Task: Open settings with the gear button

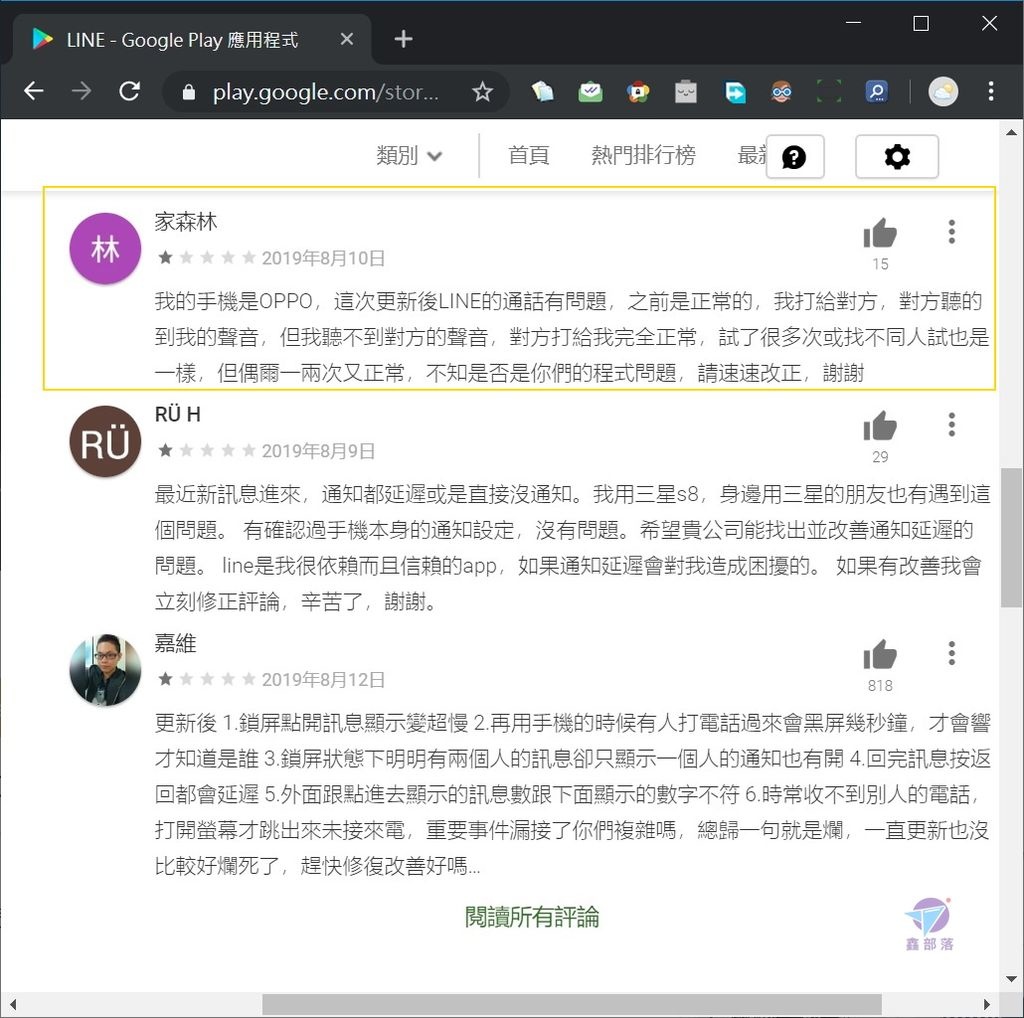Action: pos(897,157)
